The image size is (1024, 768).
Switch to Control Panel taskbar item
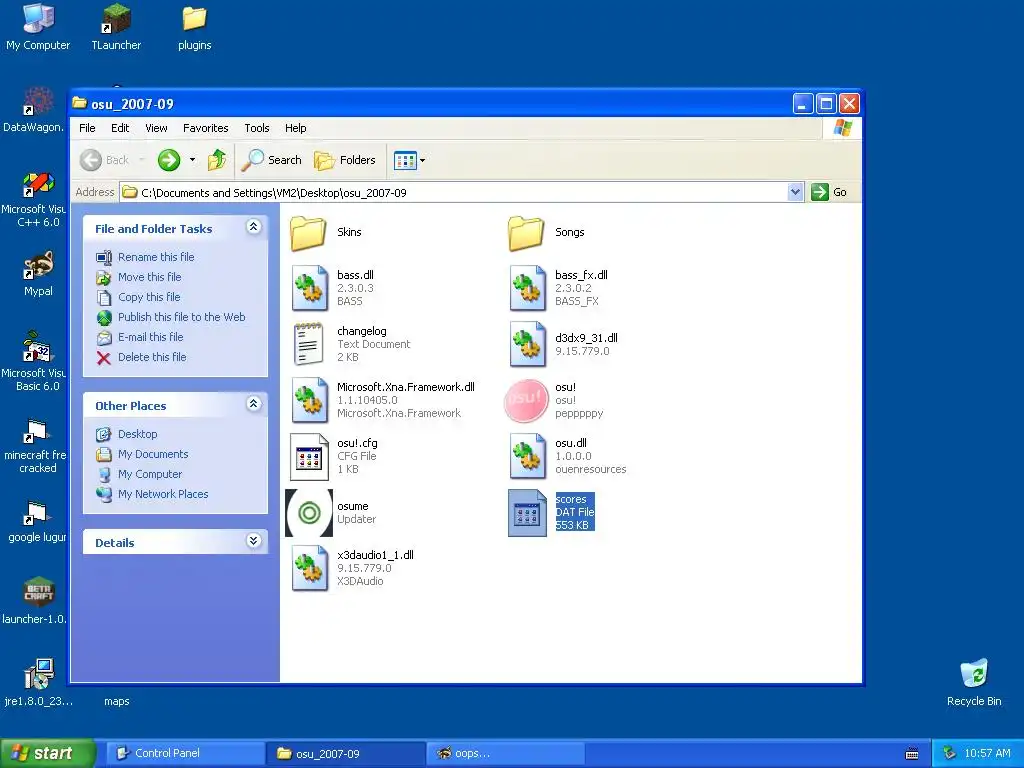[x=185, y=753]
